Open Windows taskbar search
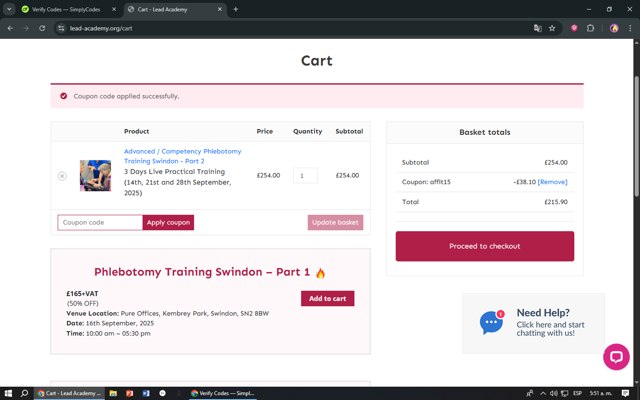 pos(24,393)
